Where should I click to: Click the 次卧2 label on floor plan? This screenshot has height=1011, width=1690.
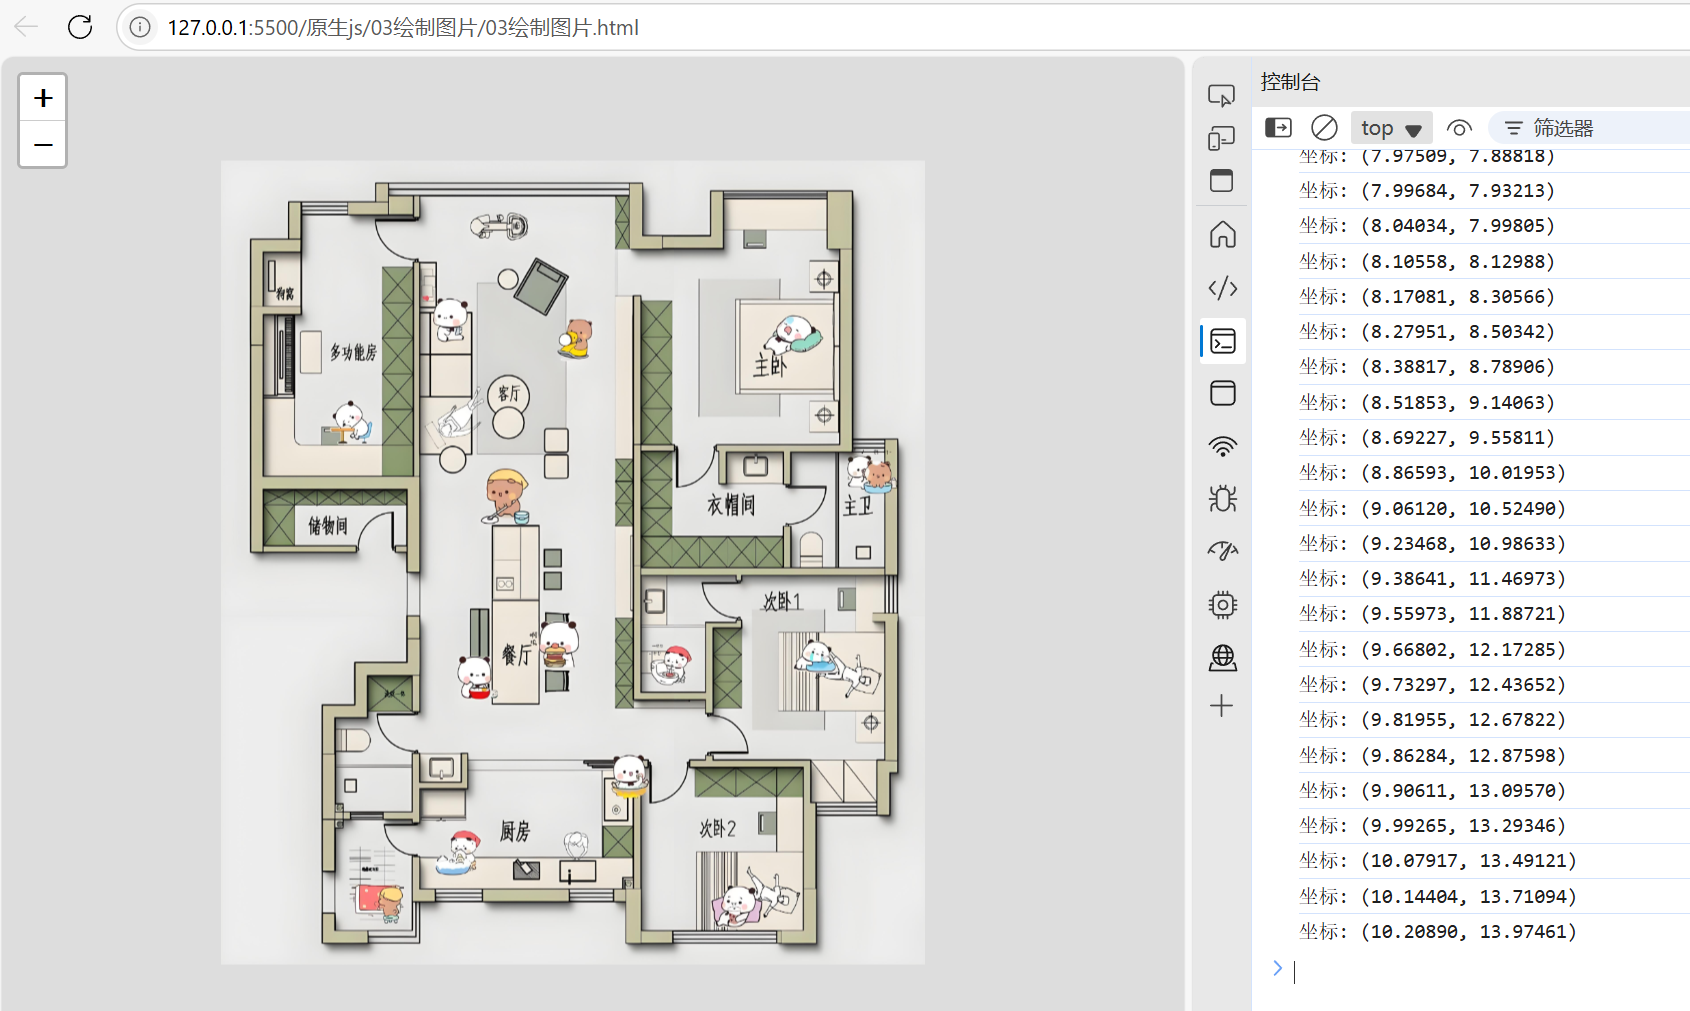click(x=718, y=828)
